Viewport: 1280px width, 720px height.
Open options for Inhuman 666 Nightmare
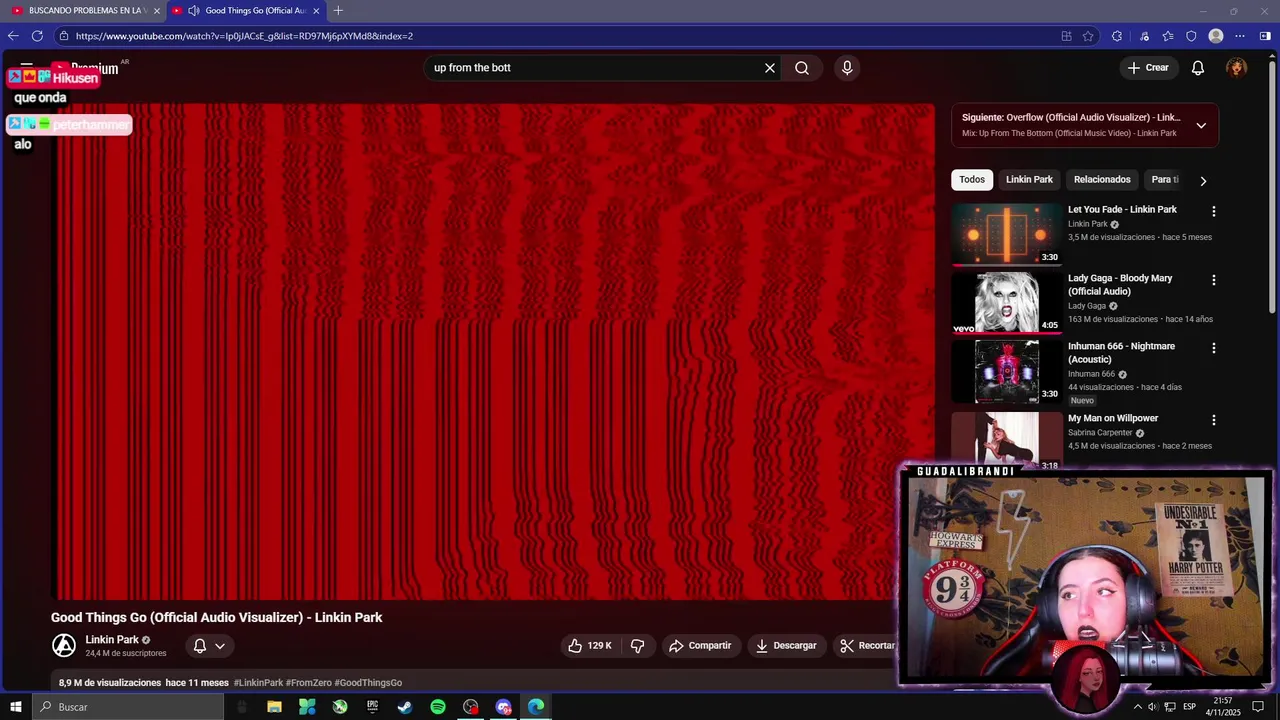pyautogui.click(x=1214, y=348)
